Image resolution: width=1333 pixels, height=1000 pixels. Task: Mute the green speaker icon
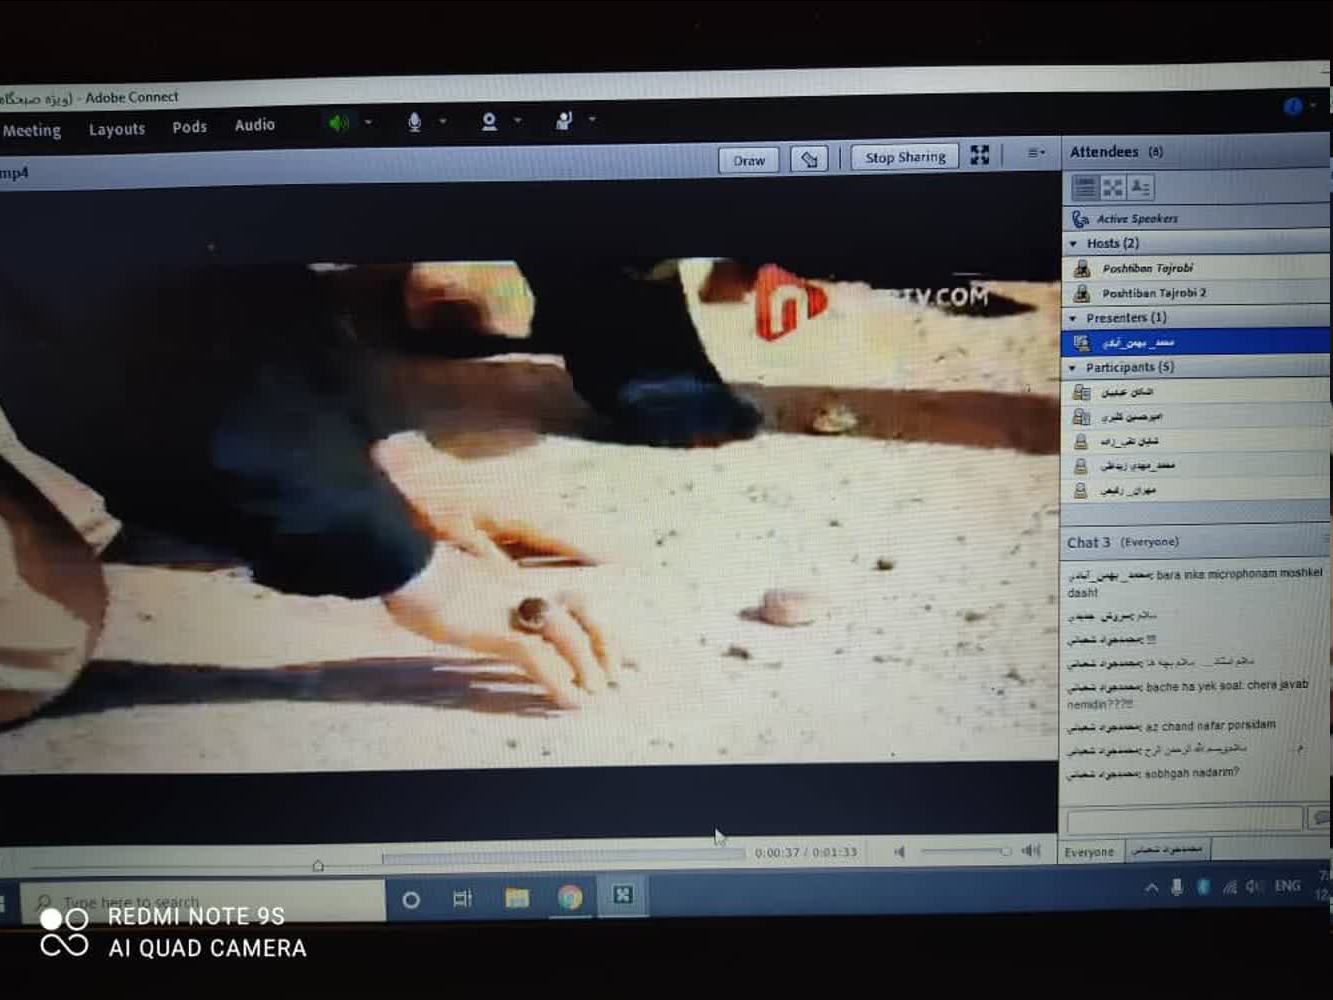pos(339,123)
